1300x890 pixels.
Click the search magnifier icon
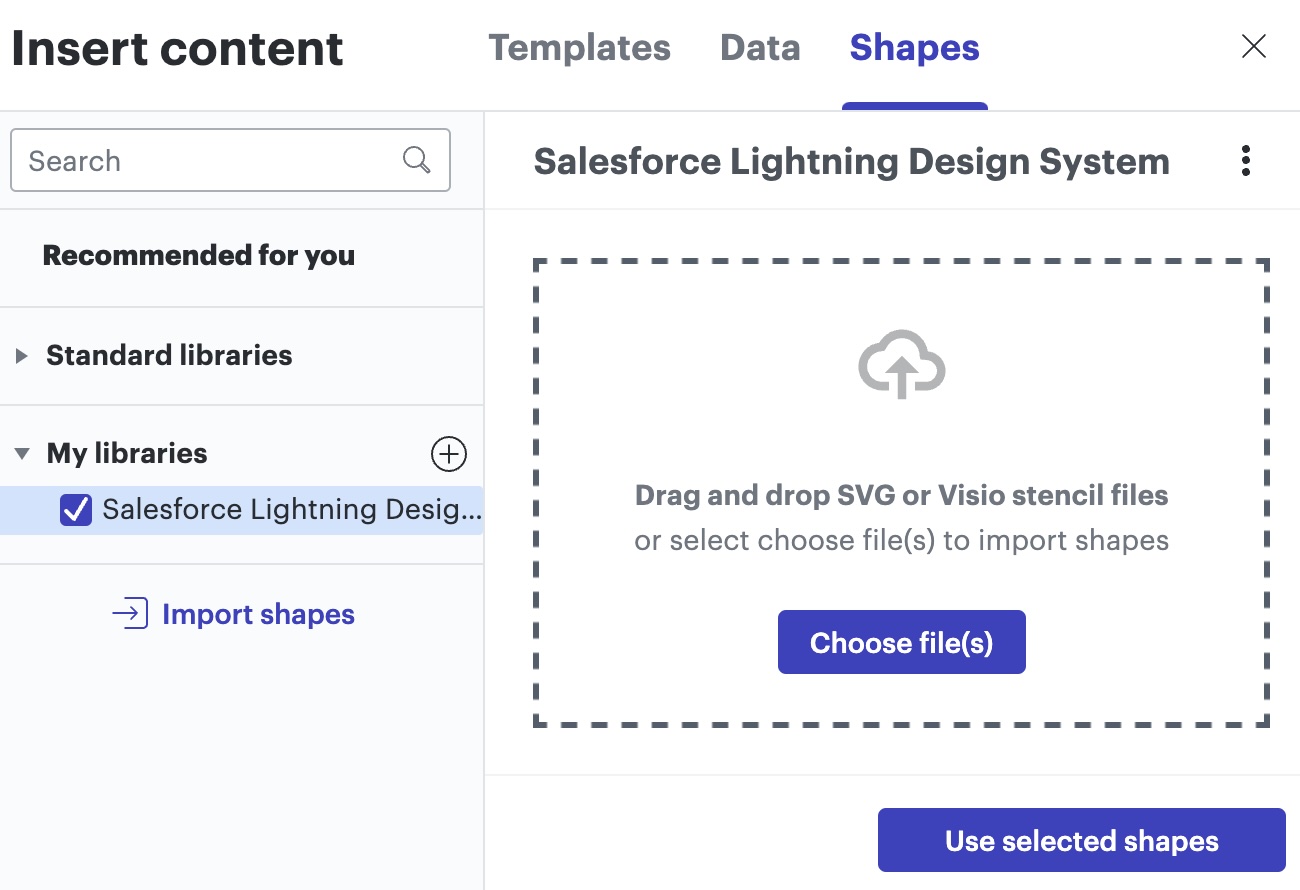pyautogui.click(x=416, y=160)
